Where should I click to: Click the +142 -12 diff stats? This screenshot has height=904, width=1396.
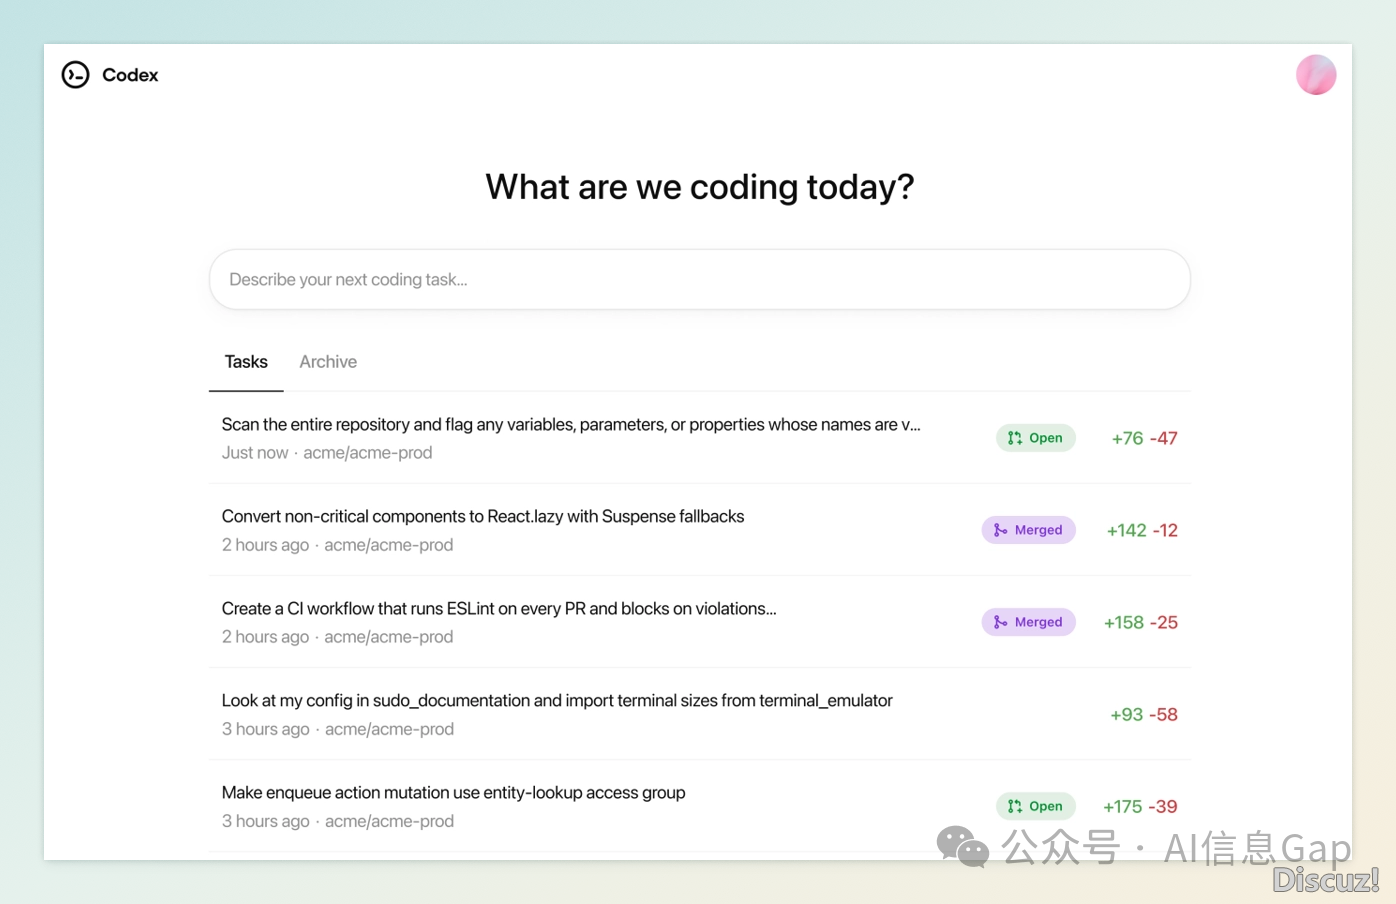[x=1142, y=530]
